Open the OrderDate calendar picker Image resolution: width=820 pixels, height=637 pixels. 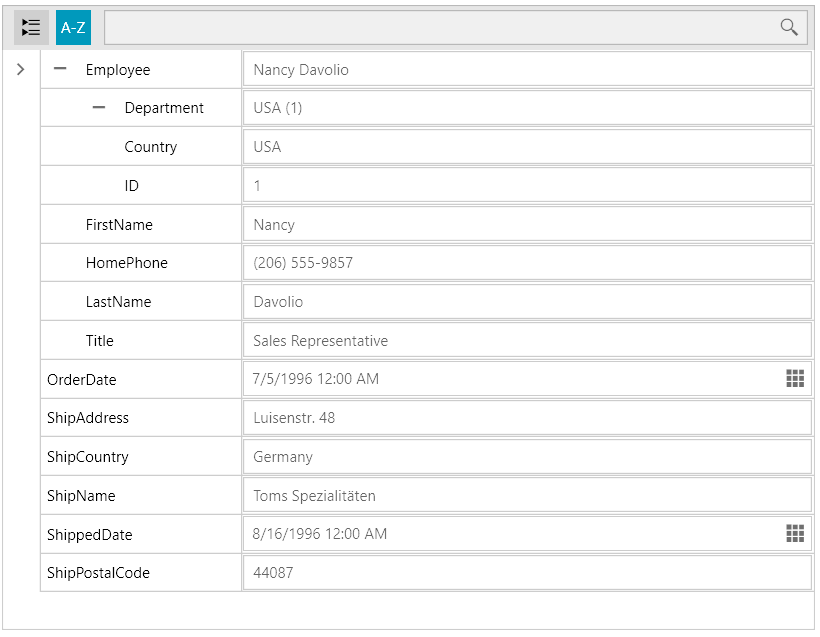tap(795, 378)
